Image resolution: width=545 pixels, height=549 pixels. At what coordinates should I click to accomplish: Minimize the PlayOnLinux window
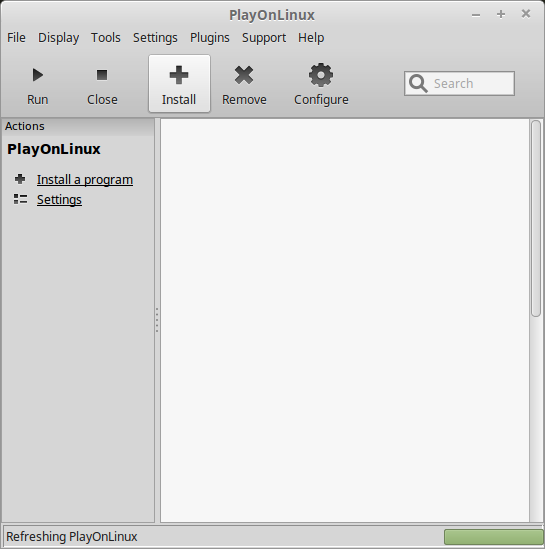click(x=476, y=15)
